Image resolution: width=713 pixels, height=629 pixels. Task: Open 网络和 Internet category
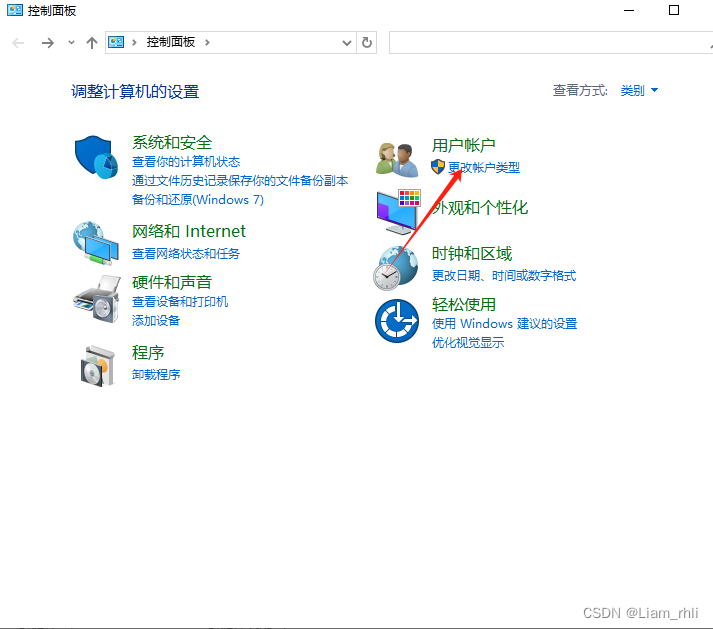click(x=189, y=231)
